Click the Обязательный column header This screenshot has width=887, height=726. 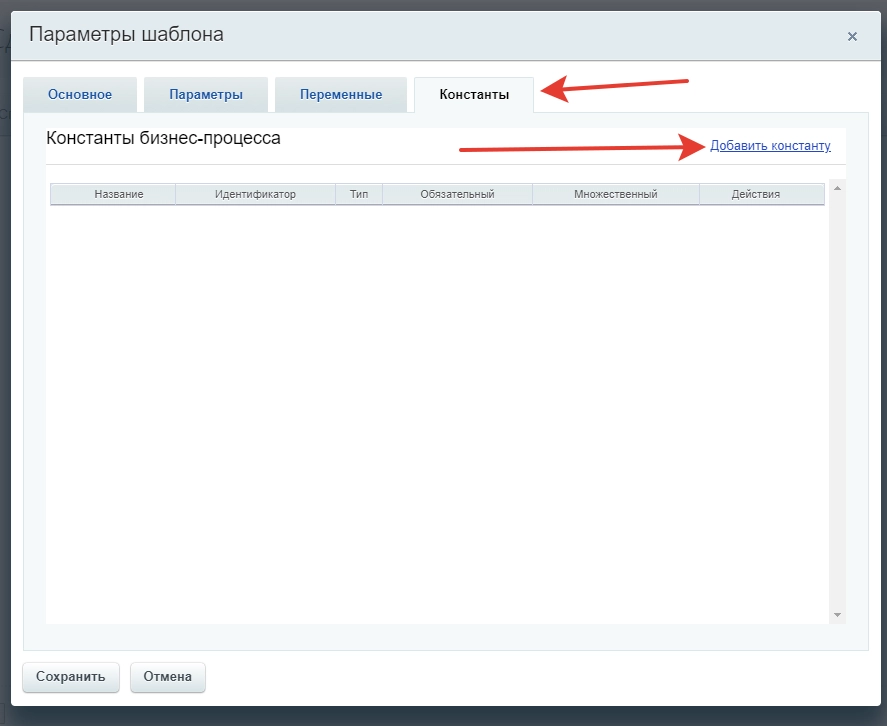click(457, 194)
